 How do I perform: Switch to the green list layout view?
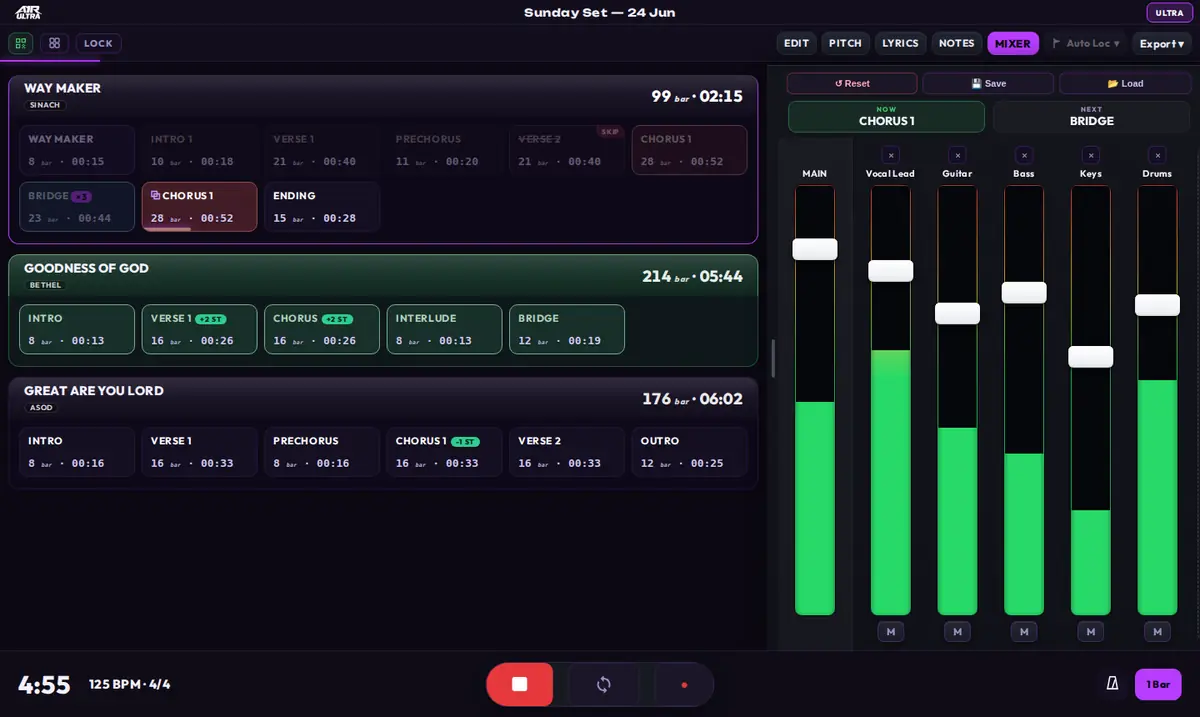[x=21, y=43]
